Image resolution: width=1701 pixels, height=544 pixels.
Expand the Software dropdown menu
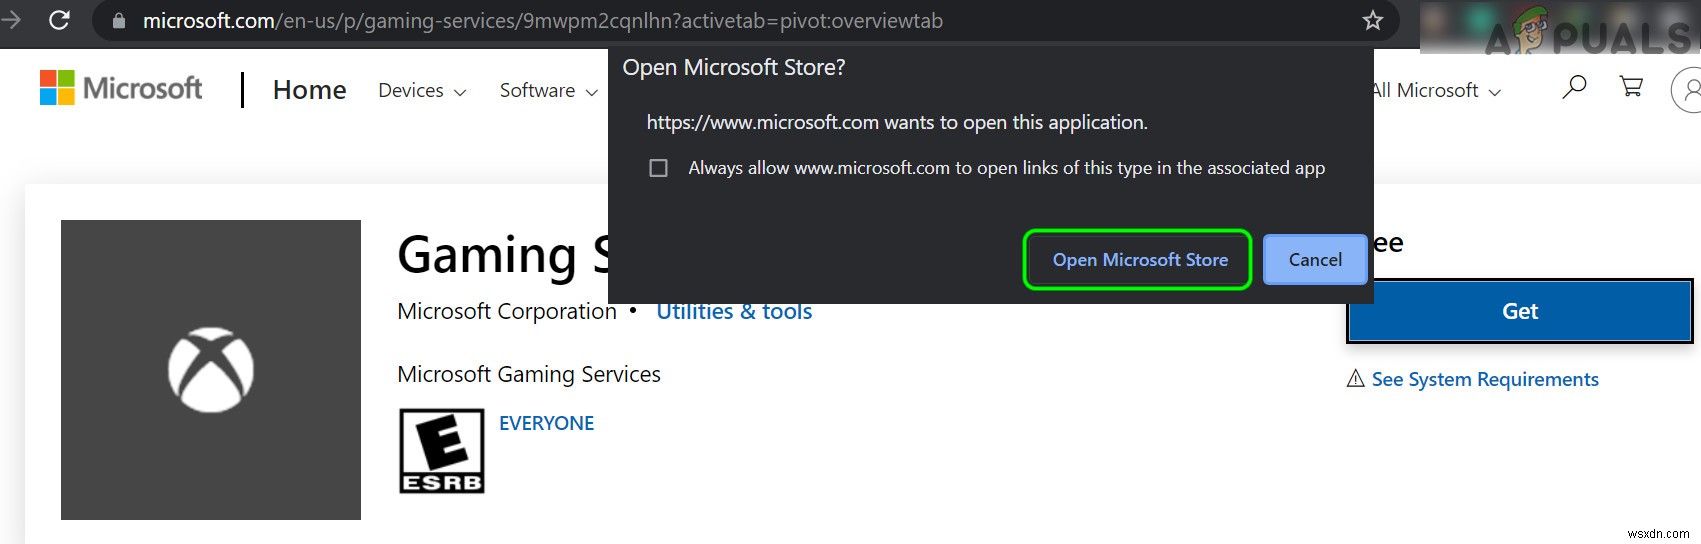pos(548,91)
